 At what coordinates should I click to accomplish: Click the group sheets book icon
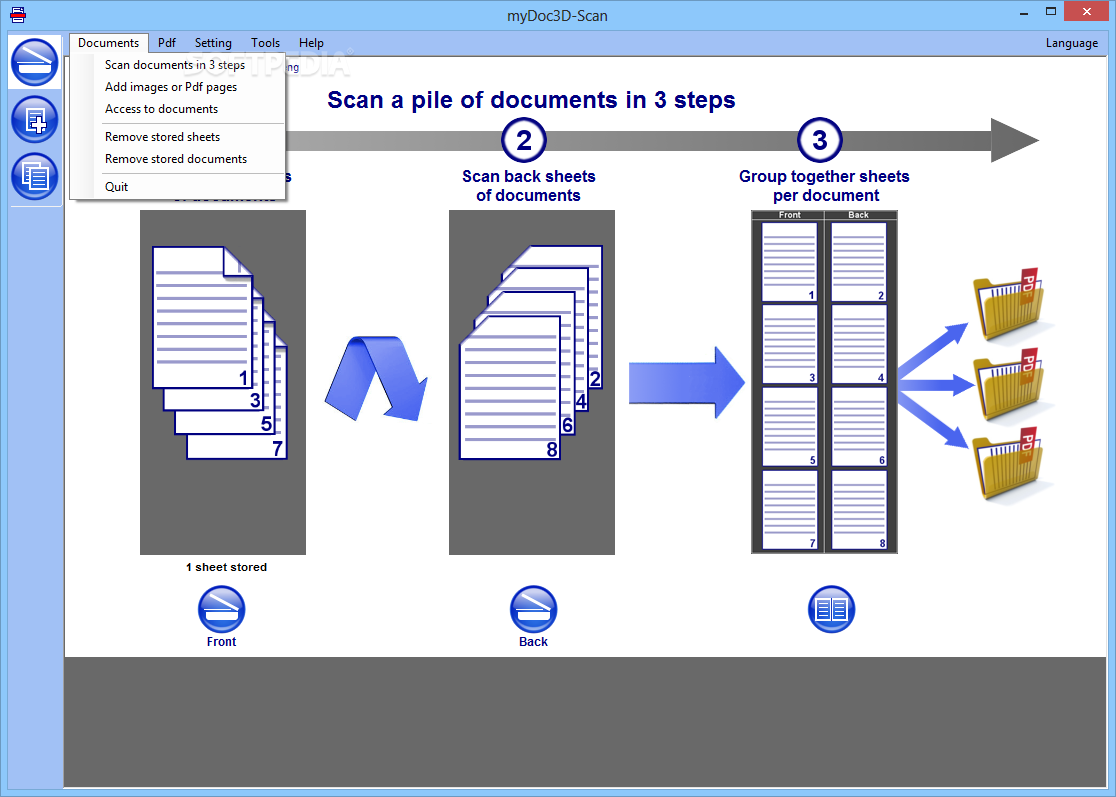pyautogui.click(x=831, y=610)
